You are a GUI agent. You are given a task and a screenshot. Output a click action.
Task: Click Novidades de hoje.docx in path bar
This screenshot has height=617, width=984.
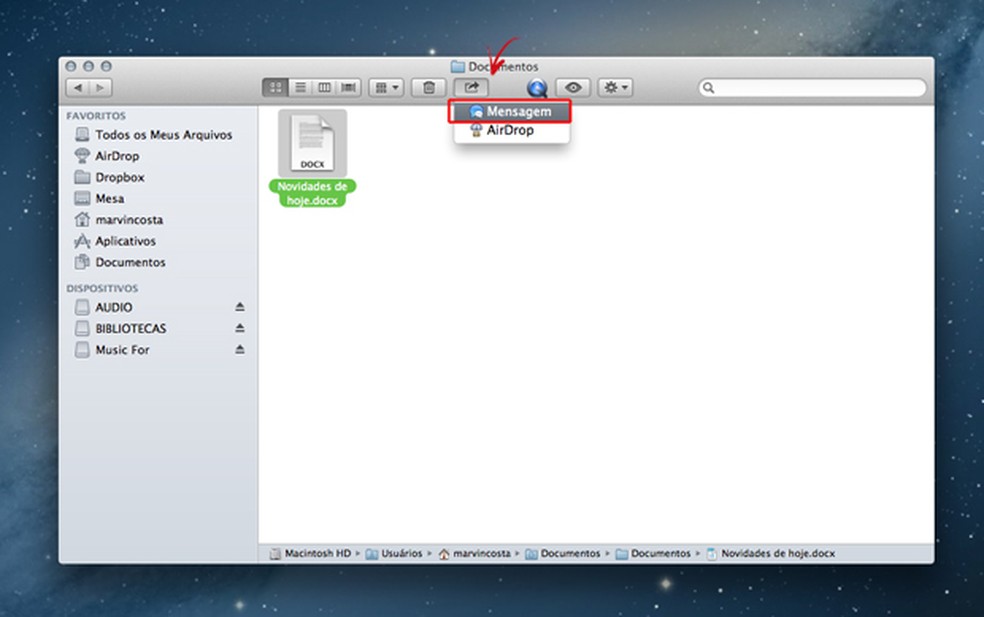pyautogui.click(x=771, y=554)
